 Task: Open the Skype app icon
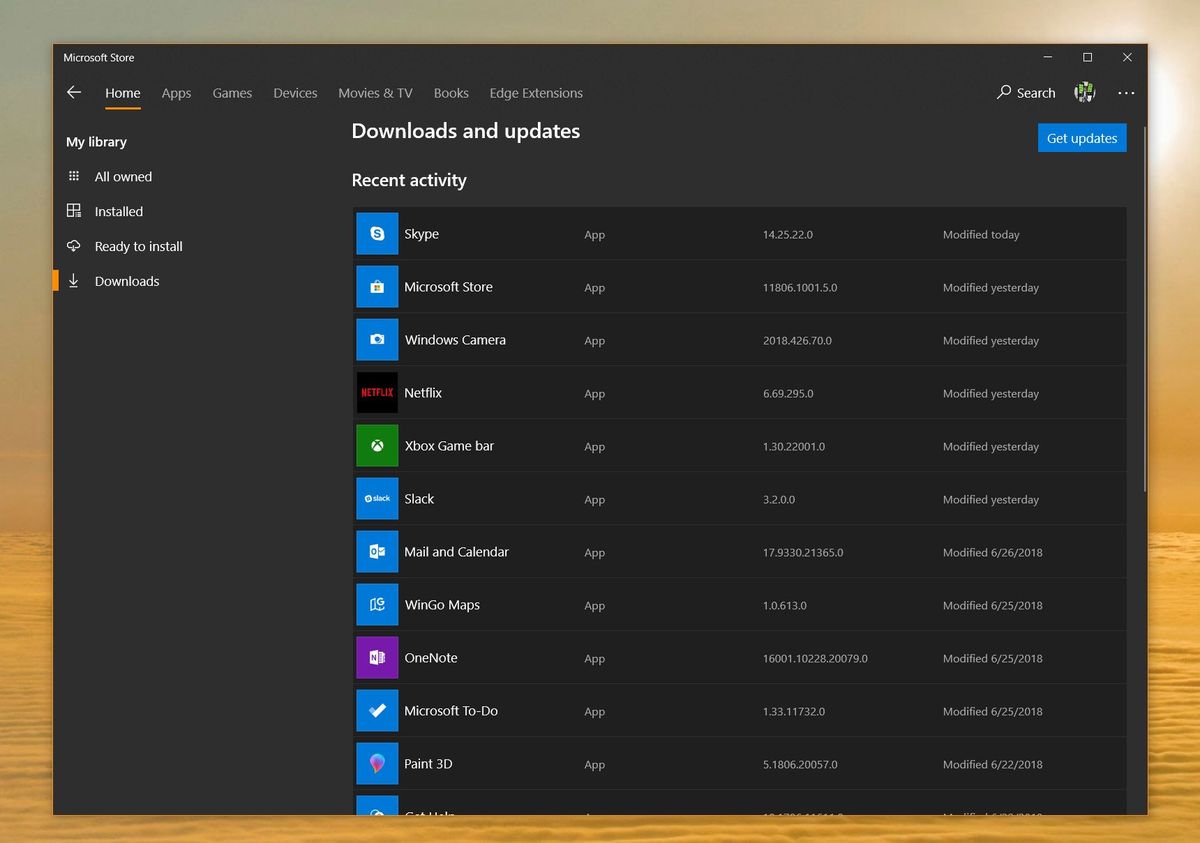tap(377, 233)
